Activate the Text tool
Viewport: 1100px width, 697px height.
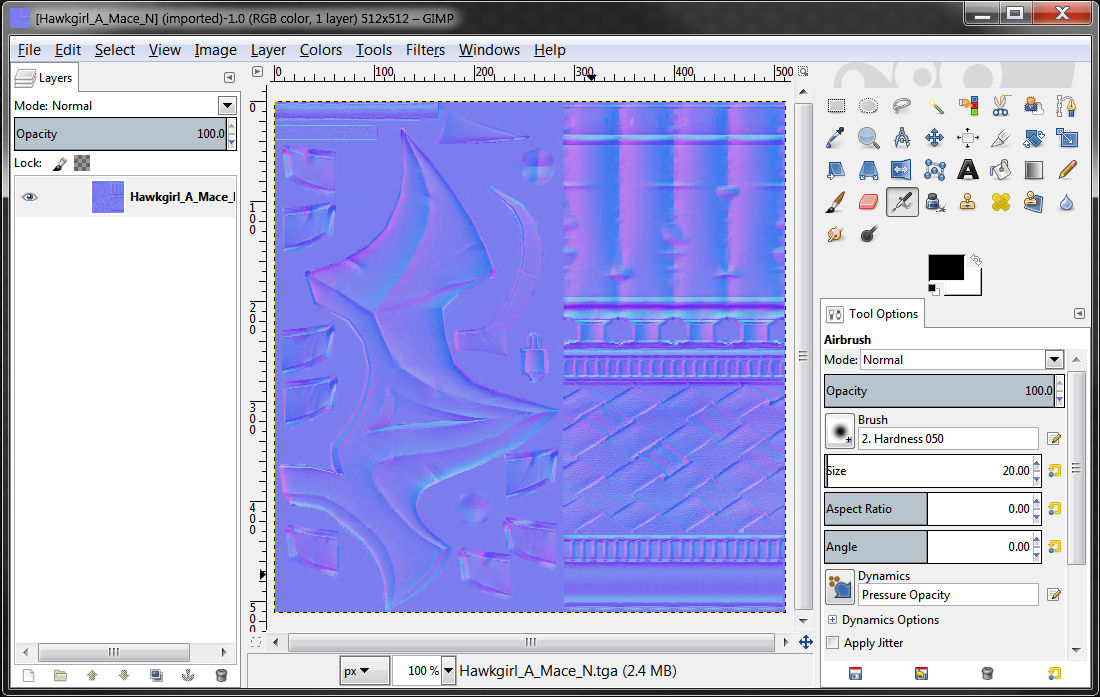pos(968,170)
